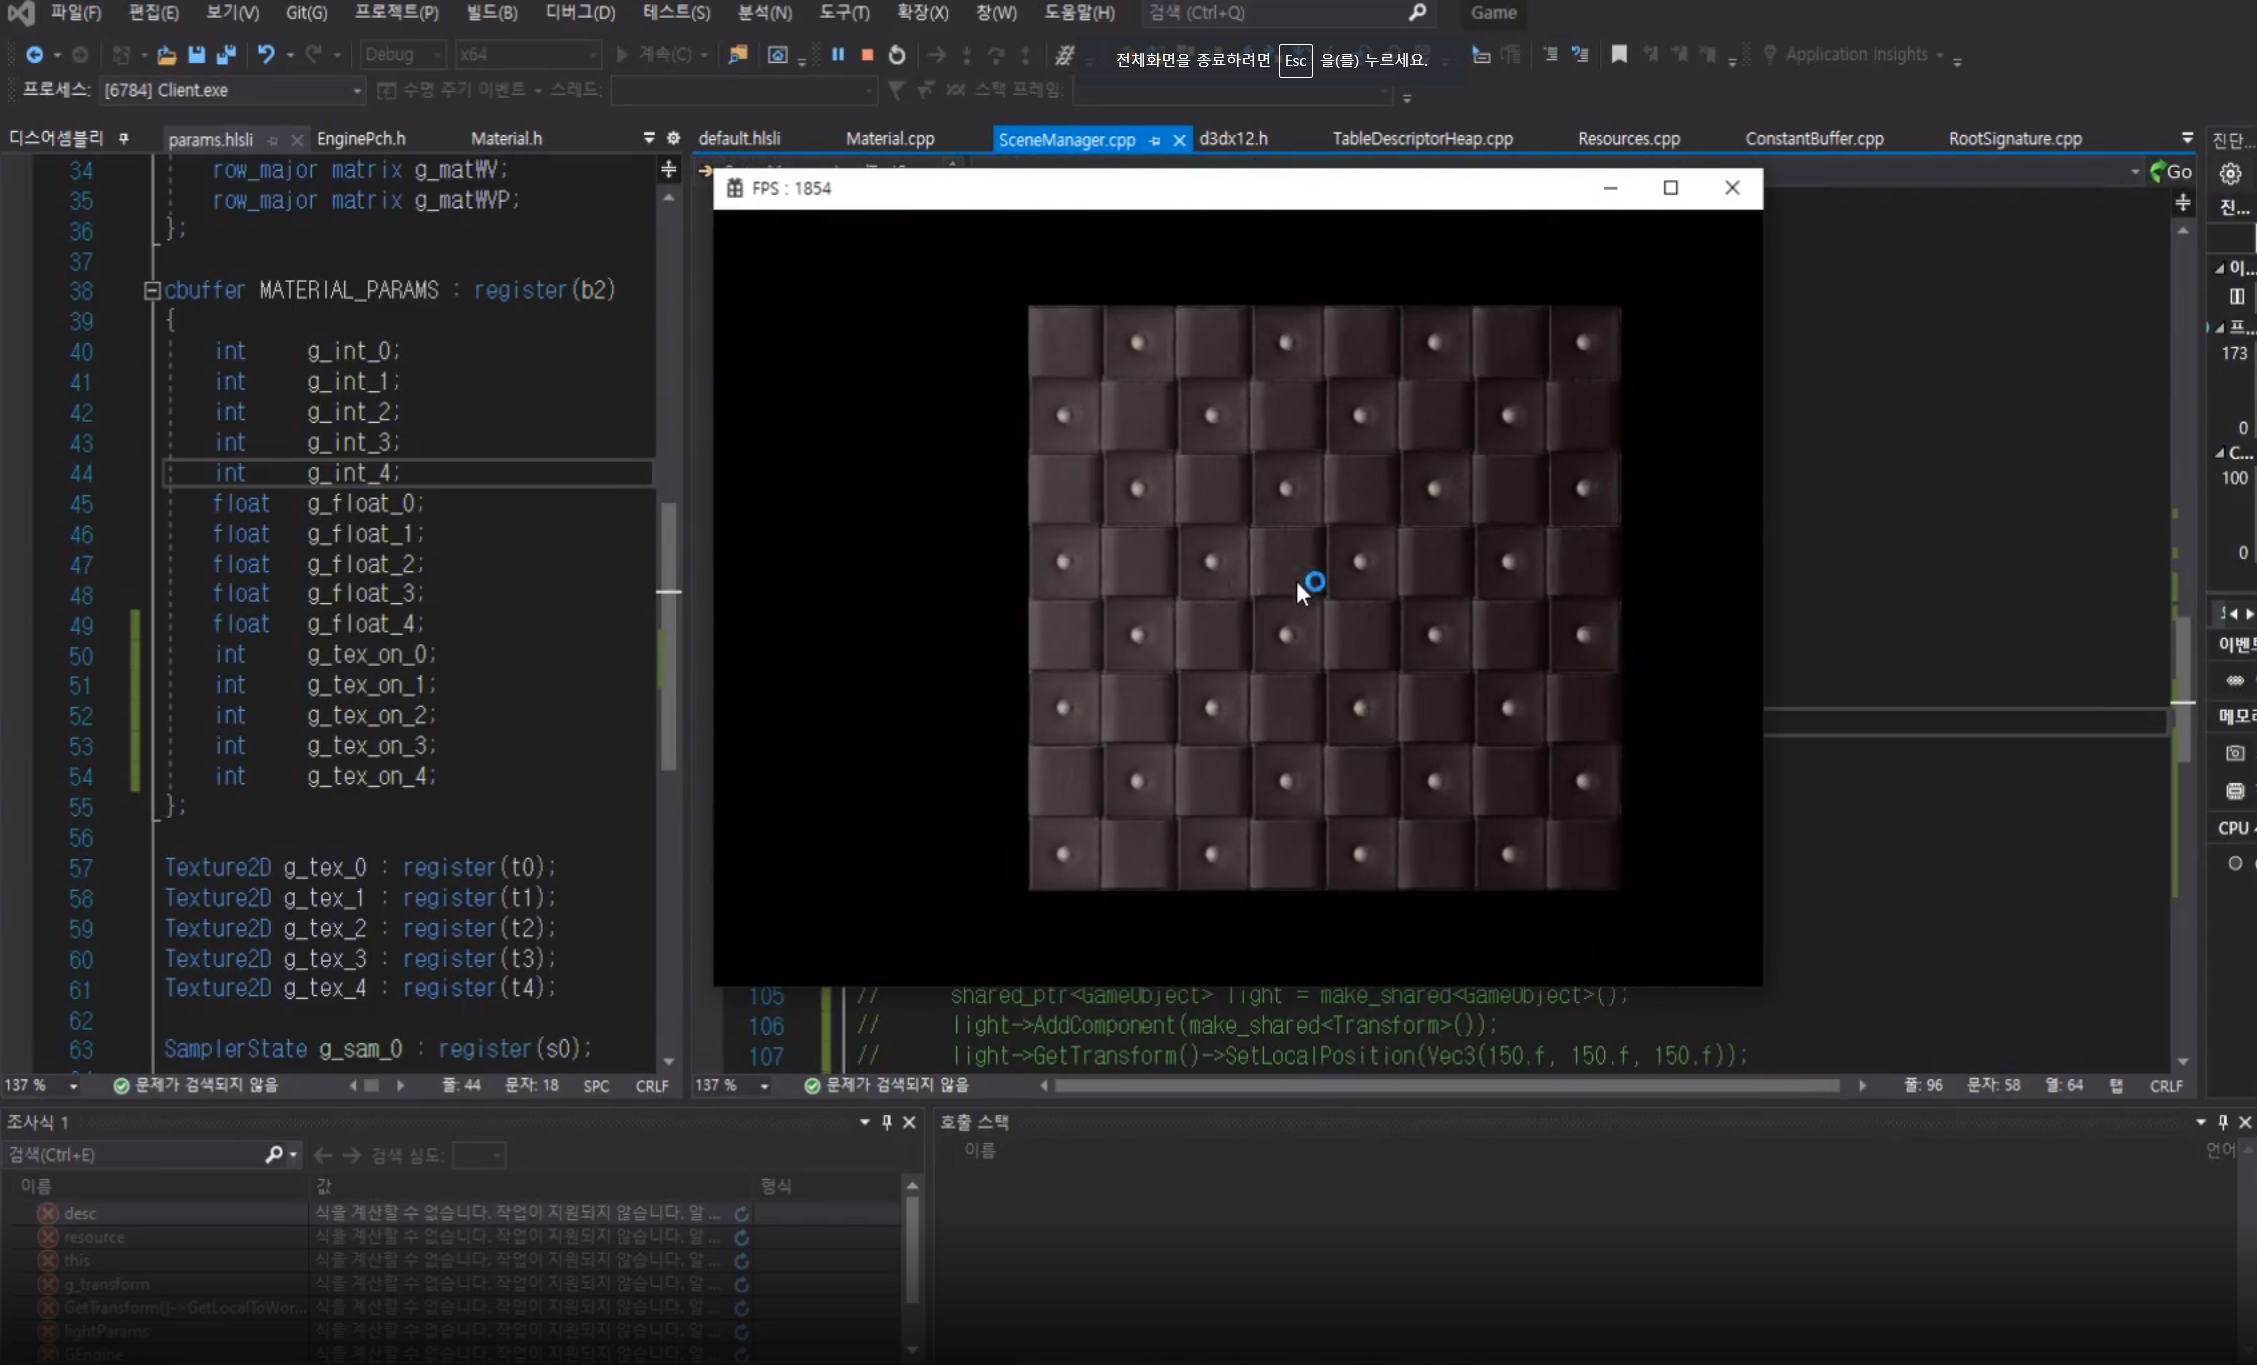Toggle pin on SceneManager.cpp tab
Screen dimensions: 2257x1365
[x=1155, y=140]
